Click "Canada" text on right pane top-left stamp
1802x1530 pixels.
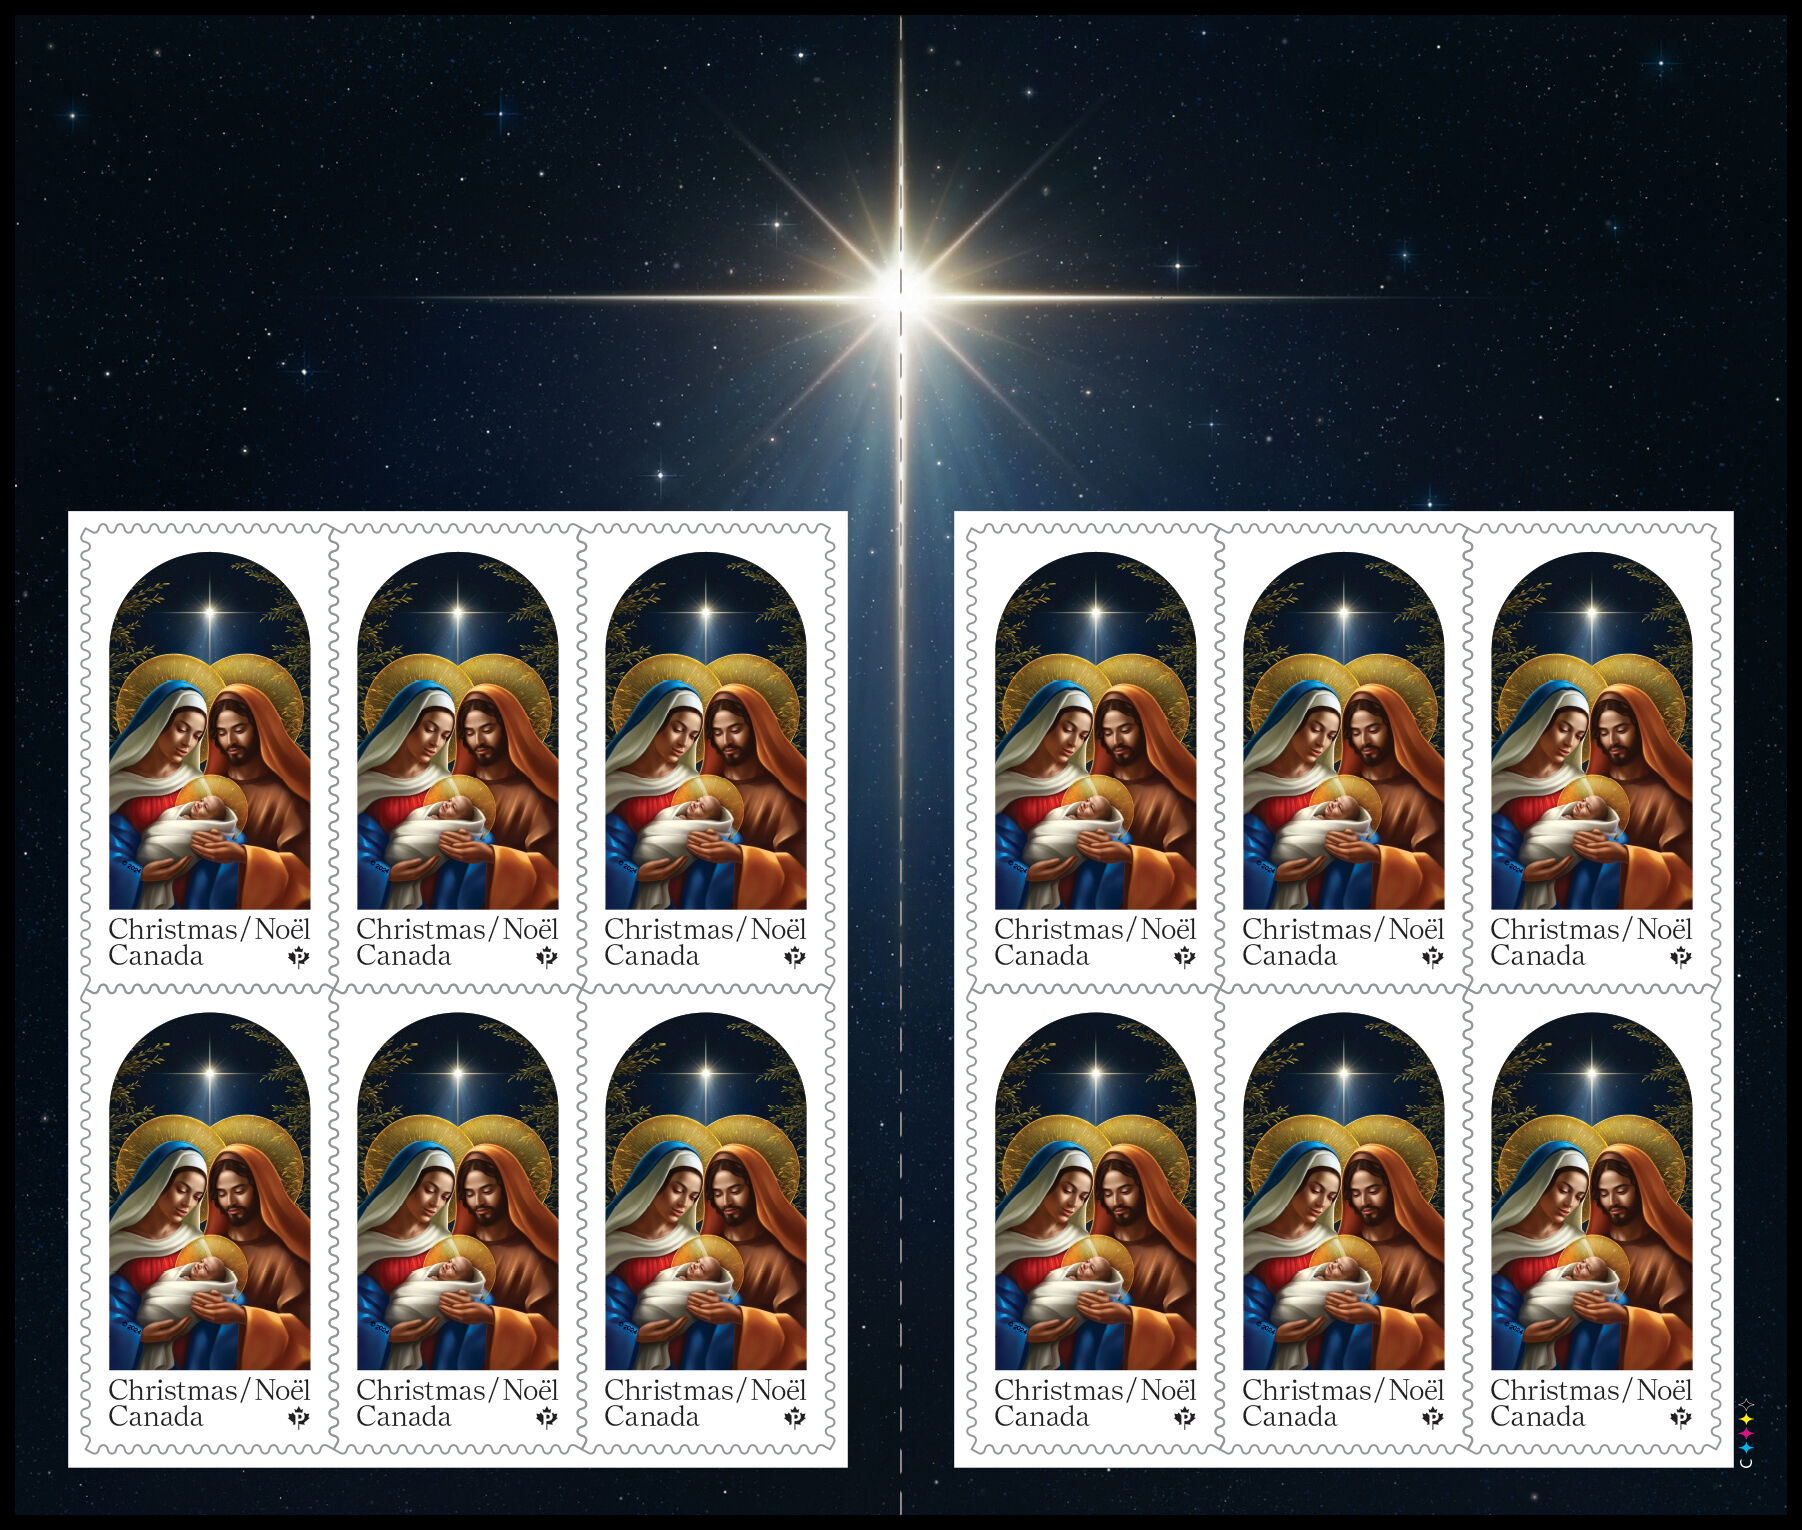click(x=1042, y=956)
